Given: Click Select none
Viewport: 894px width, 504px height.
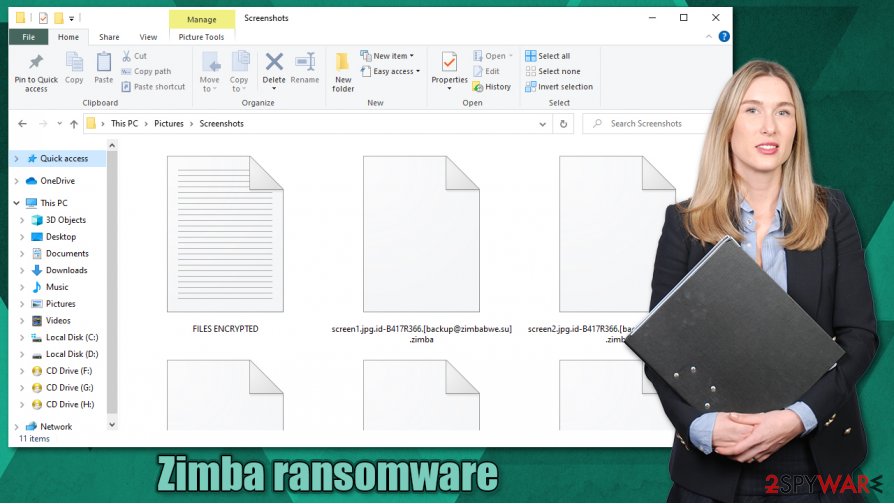Looking at the screenshot, I should pyautogui.click(x=552, y=71).
